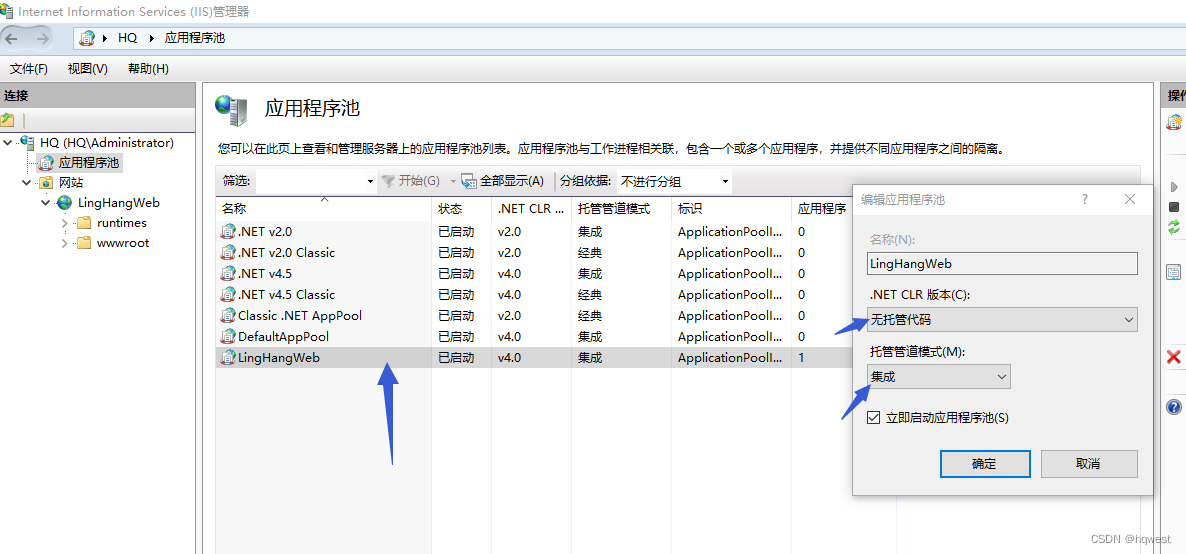This screenshot has width=1186, height=554.
Task: Click the name field containing LingHangWeb
Action: coord(1001,263)
